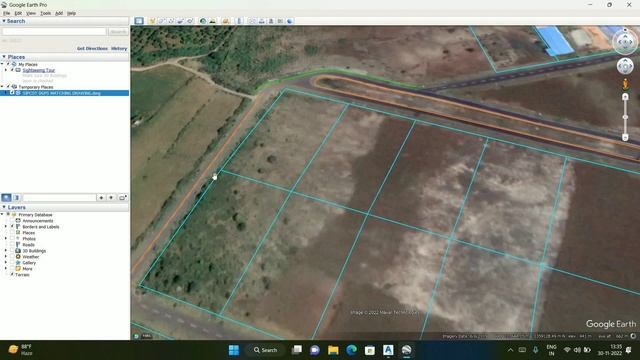Toggle sunlight across the landscape icon
640x360 pixels.
tap(212, 21)
